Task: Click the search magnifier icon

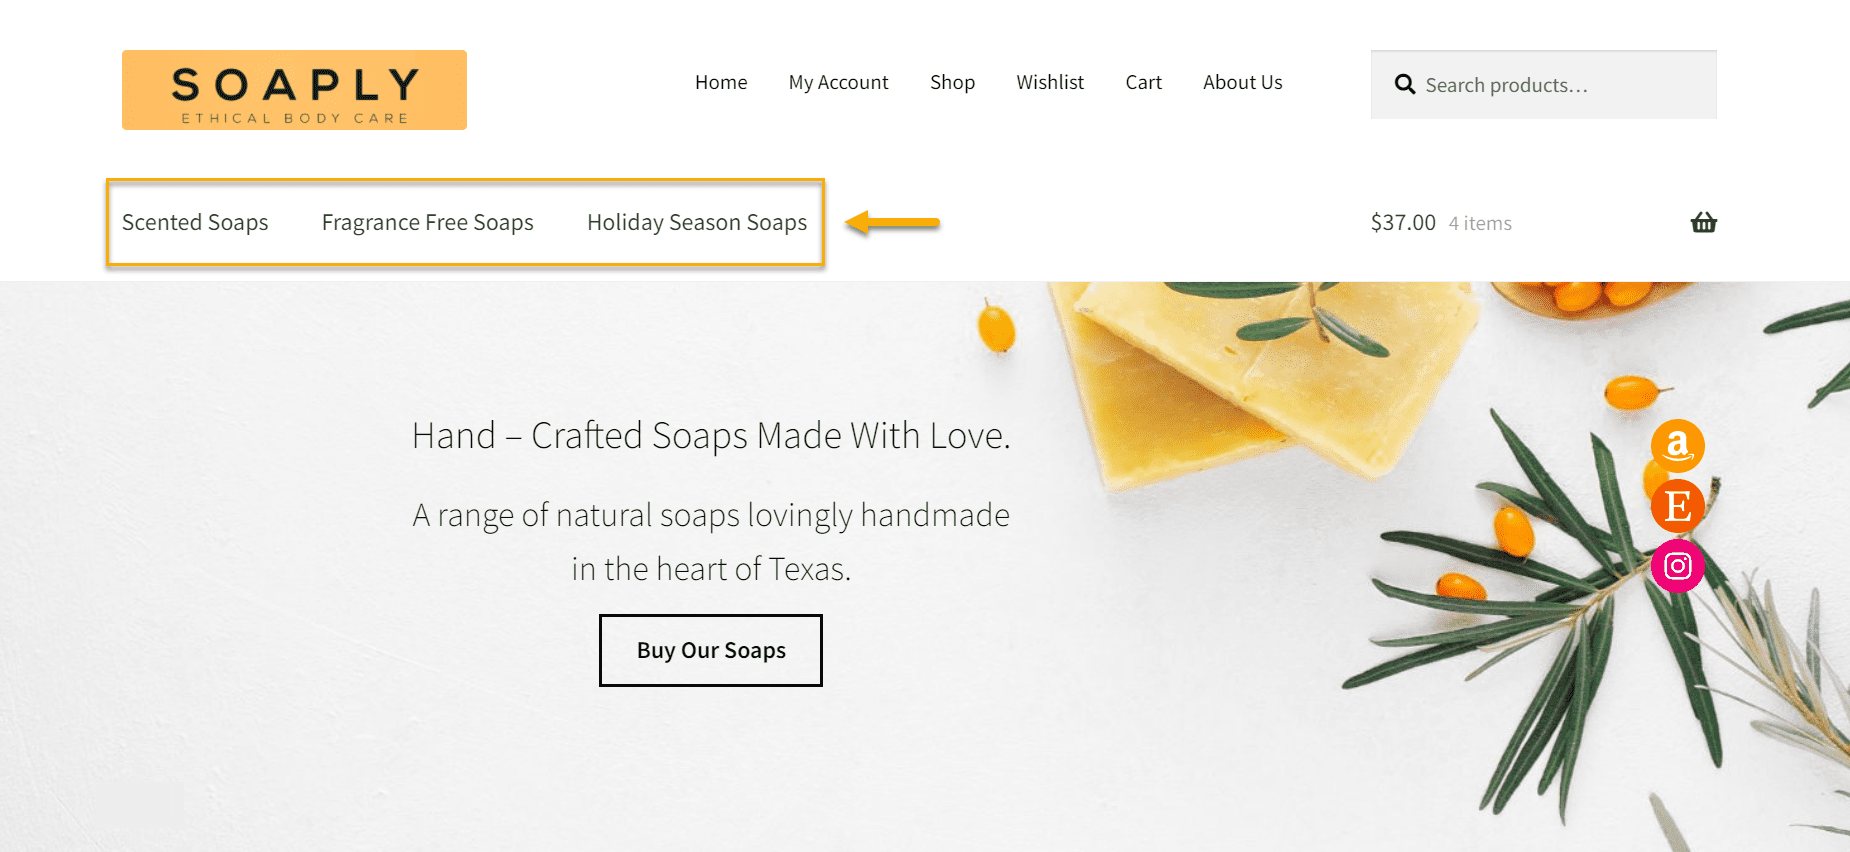Action: point(1405,85)
